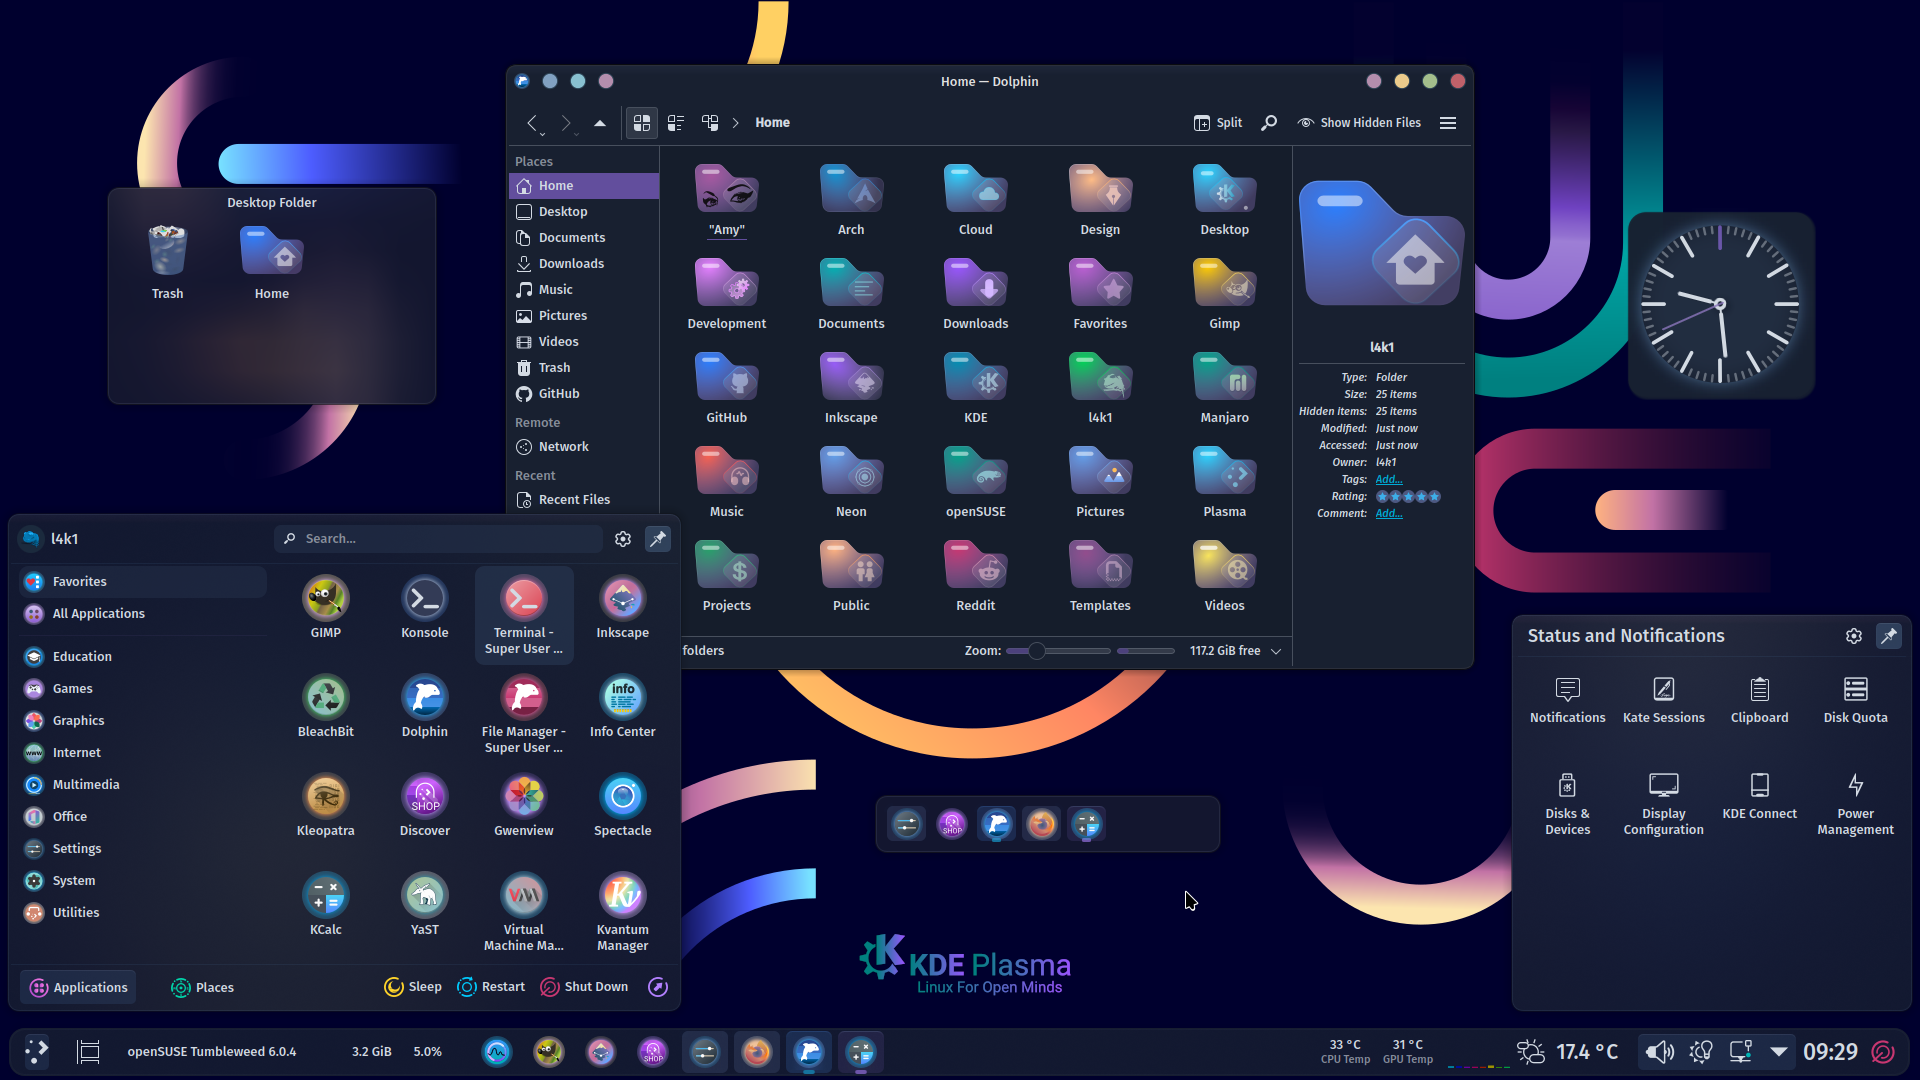The width and height of the screenshot is (1920, 1080).
Task: Toggle Split view in Dolphin
Action: click(x=1218, y=123)
